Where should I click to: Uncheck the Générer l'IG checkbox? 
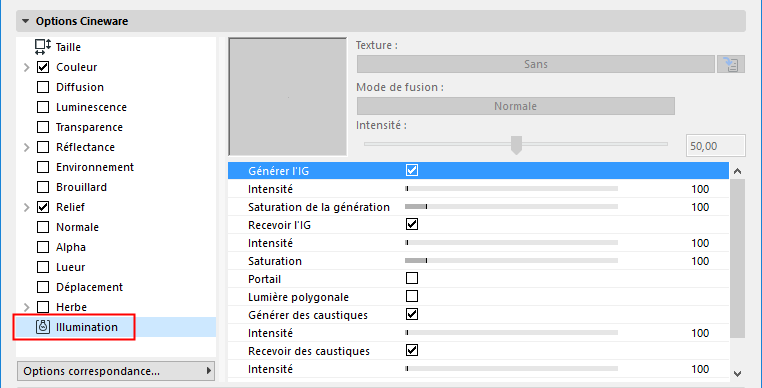pyautogui.click(x=412, y=170)
